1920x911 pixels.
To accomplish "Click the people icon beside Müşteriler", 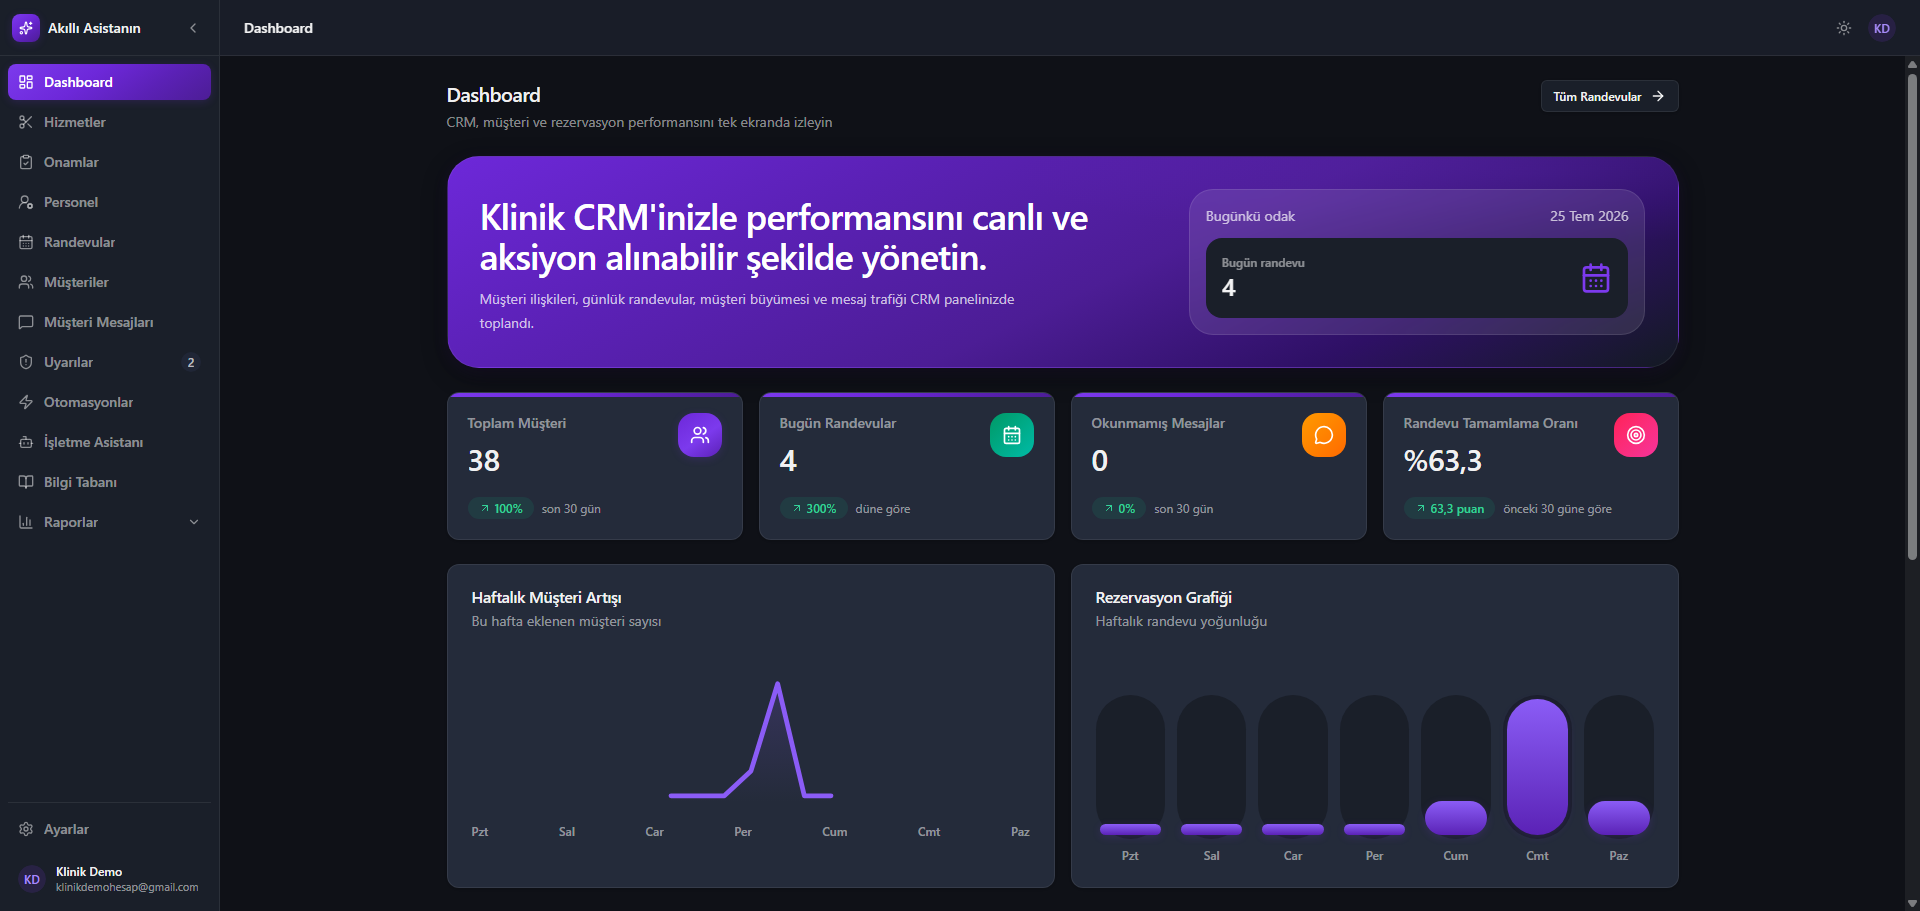I will (x=26, y=282).
